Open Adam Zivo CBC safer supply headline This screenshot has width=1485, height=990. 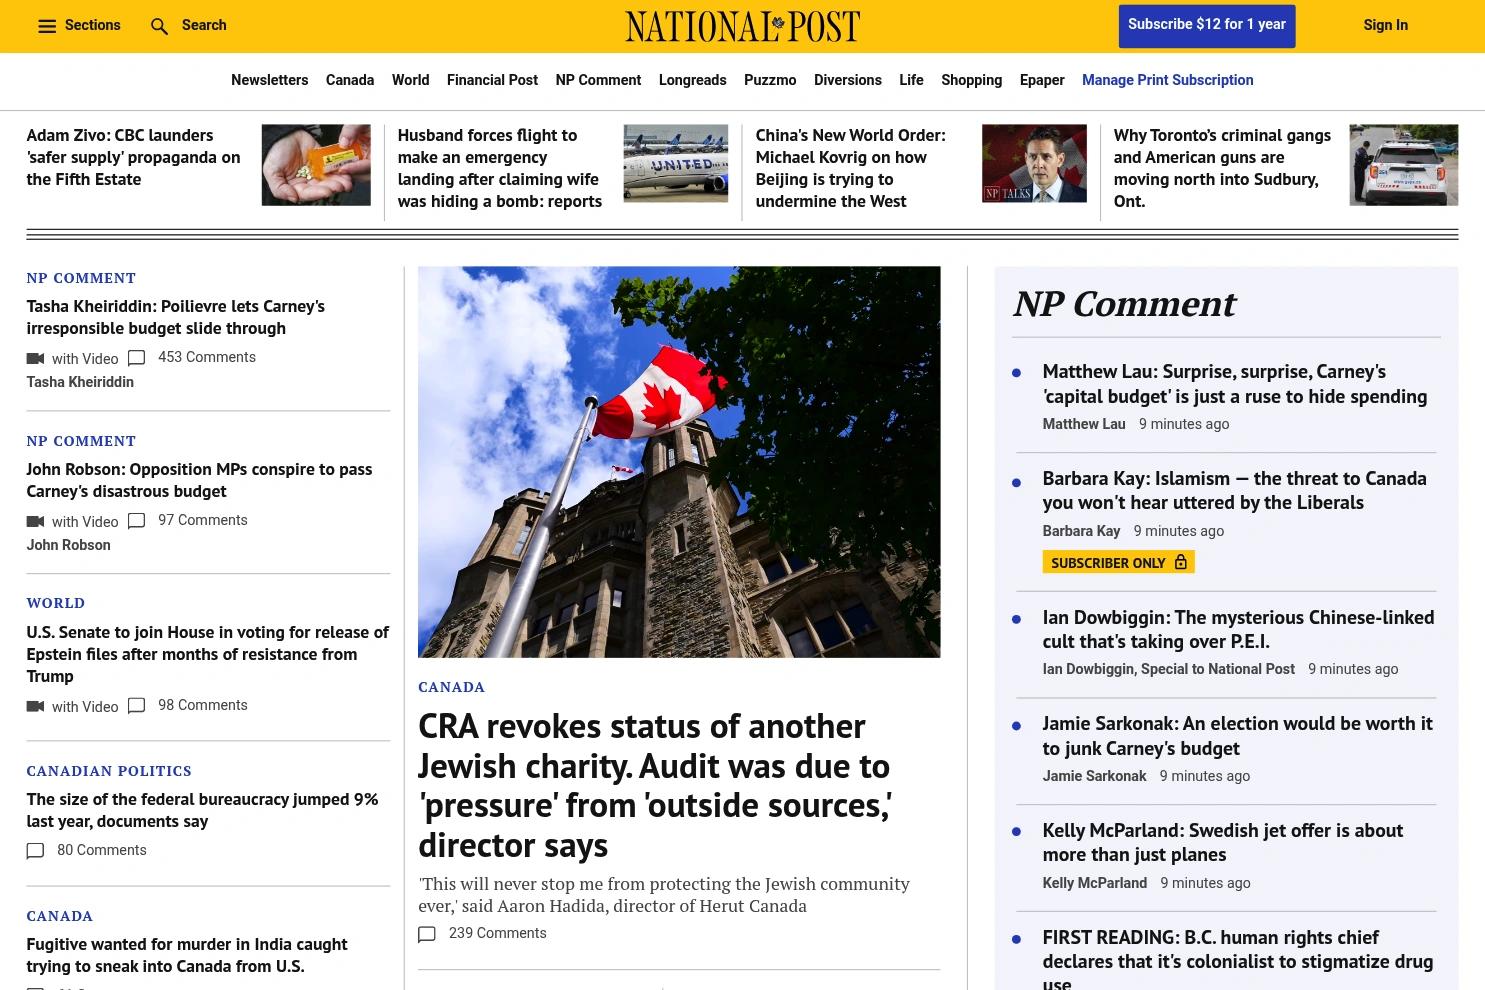133,157
